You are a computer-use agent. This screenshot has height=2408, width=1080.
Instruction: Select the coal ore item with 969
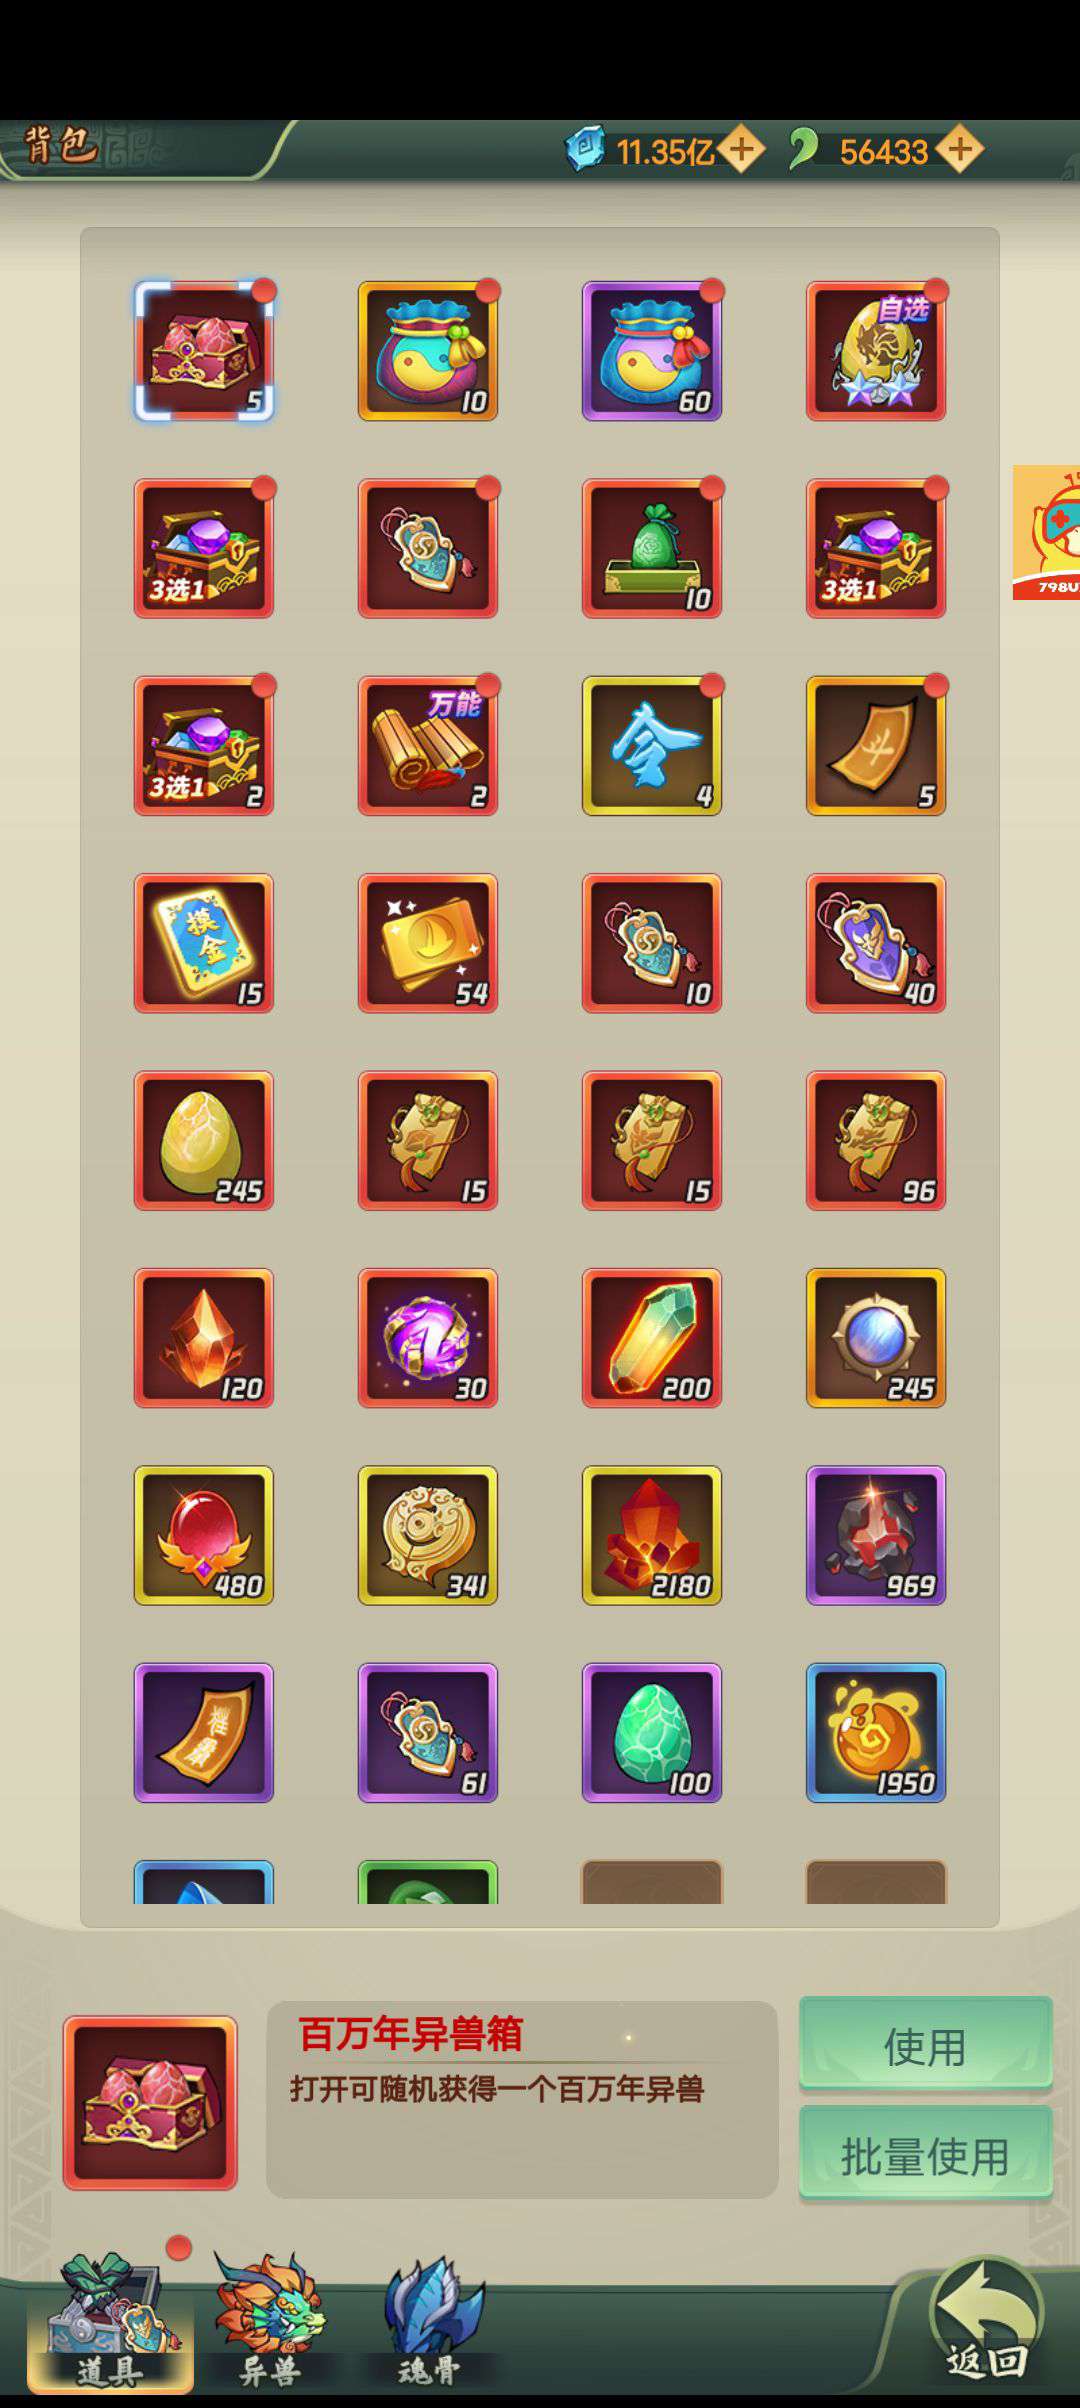pyautogui.click(x=876, y=1536)
